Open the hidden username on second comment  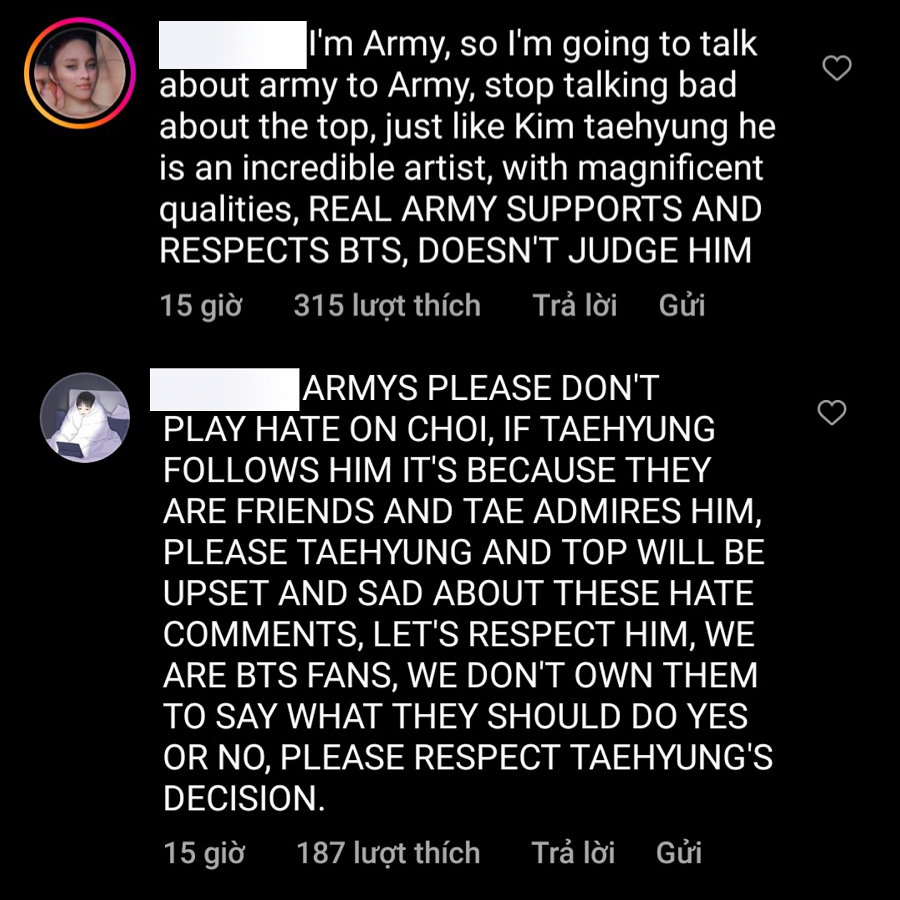(x=225, y=388)
